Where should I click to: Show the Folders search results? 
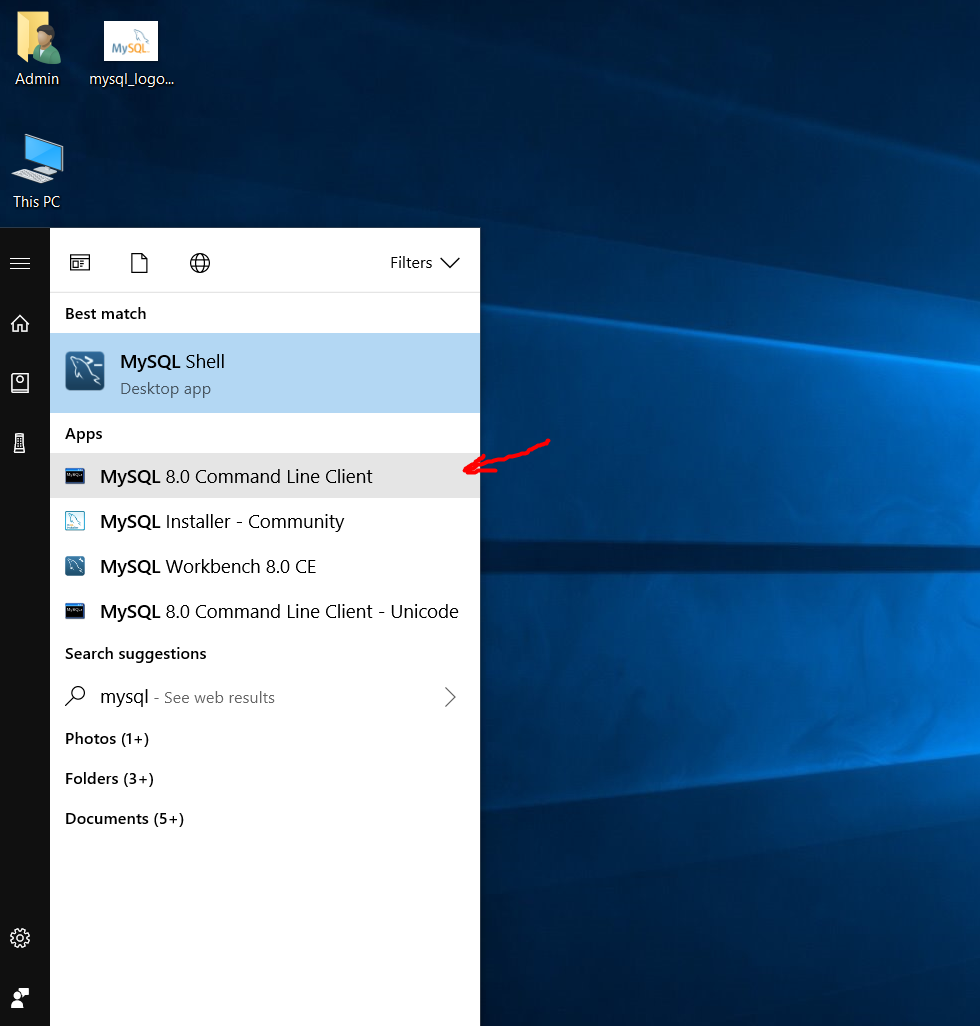click(109, 778)
